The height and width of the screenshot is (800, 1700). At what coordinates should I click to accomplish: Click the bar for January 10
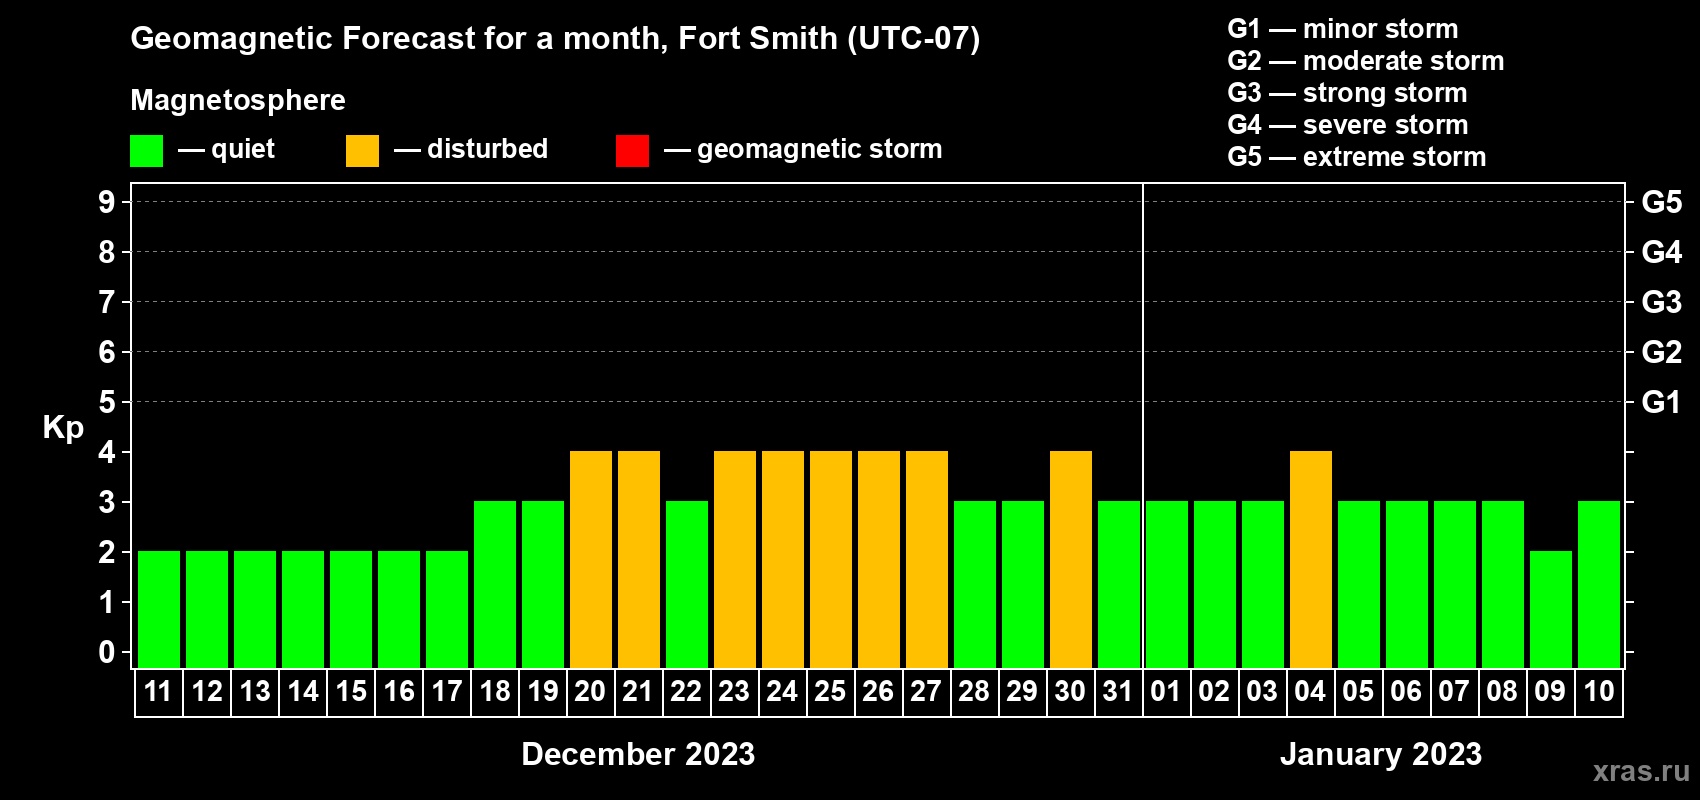tap(1599, 584)
